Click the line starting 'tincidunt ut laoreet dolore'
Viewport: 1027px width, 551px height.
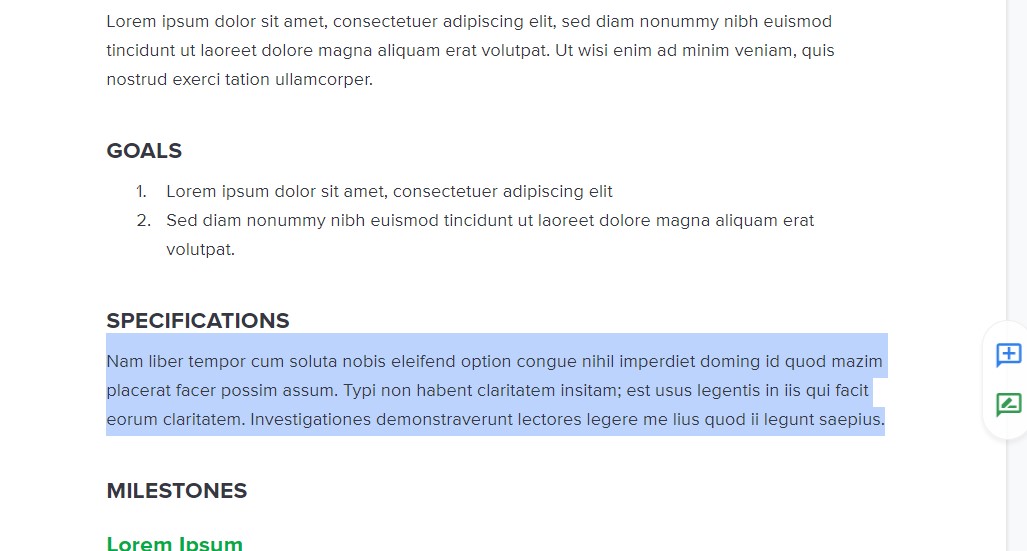coord(470,50)
